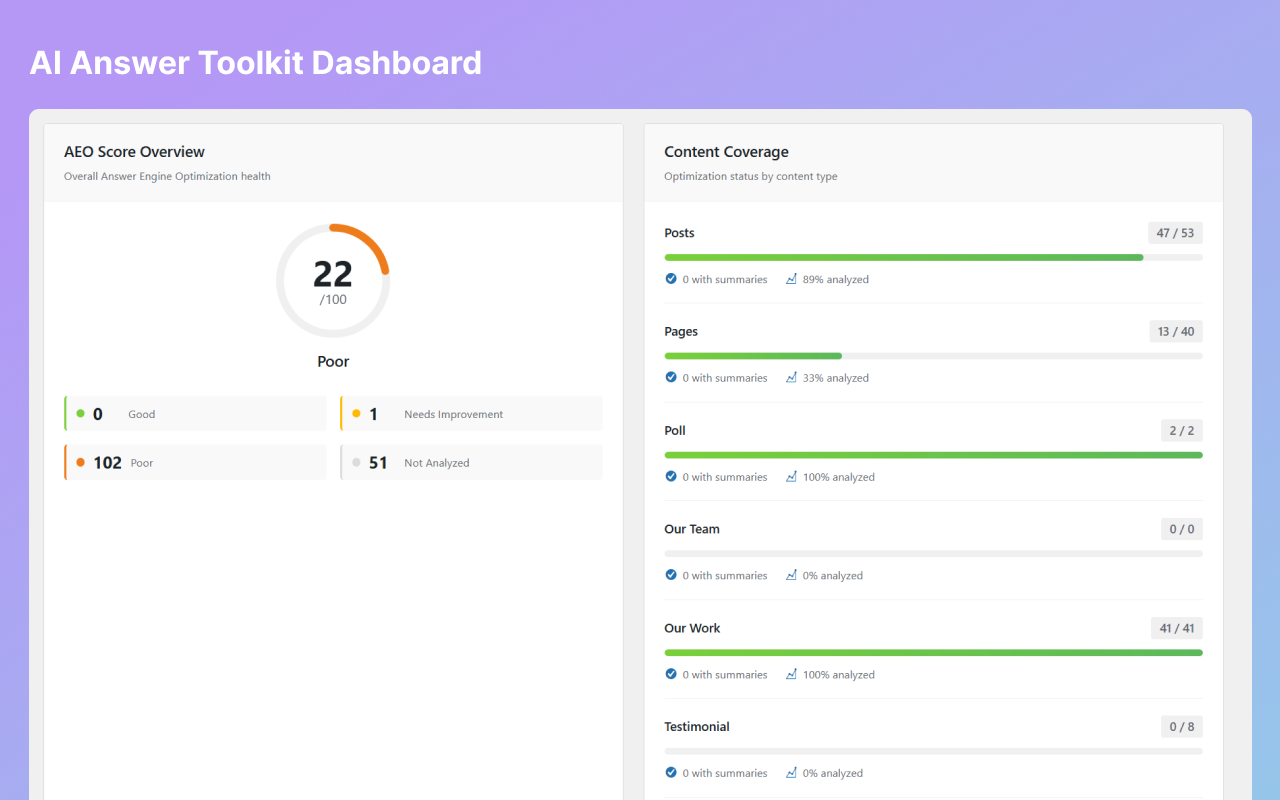This screenshot has width=1280, height=800.
Task: Click the 0 / 8 Testimonial badge
Action: click(x=1181, y=727)
